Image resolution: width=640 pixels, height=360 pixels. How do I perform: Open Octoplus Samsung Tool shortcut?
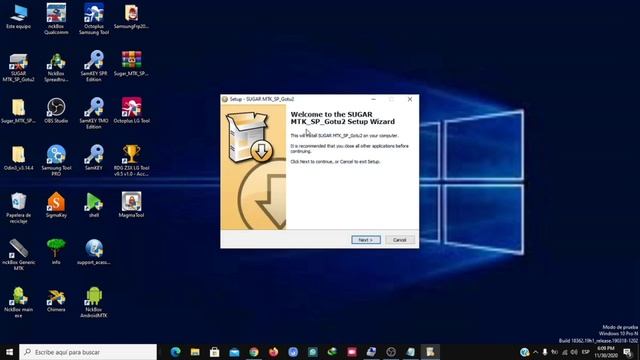[x=94, y=19]
